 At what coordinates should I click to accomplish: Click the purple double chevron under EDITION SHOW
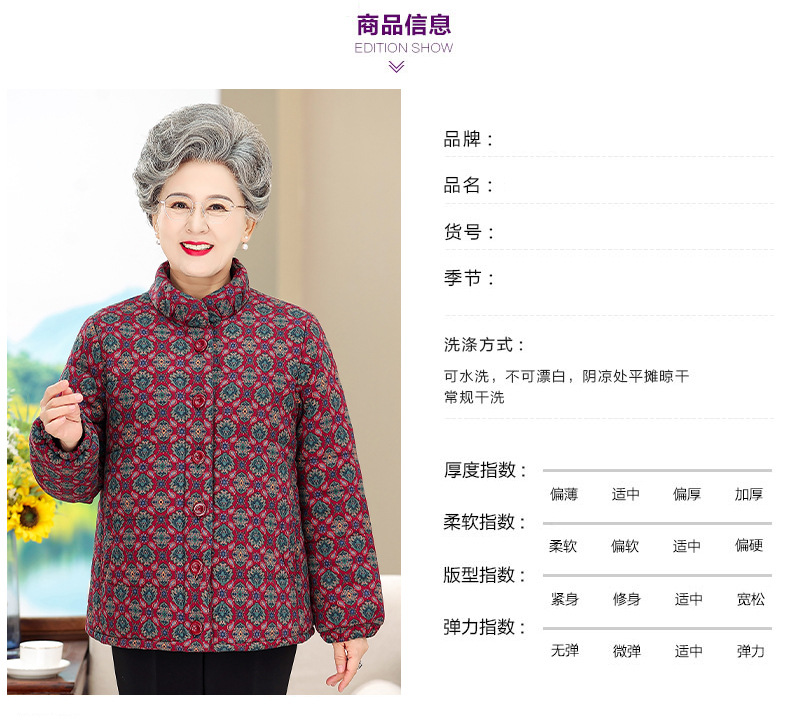397,67
